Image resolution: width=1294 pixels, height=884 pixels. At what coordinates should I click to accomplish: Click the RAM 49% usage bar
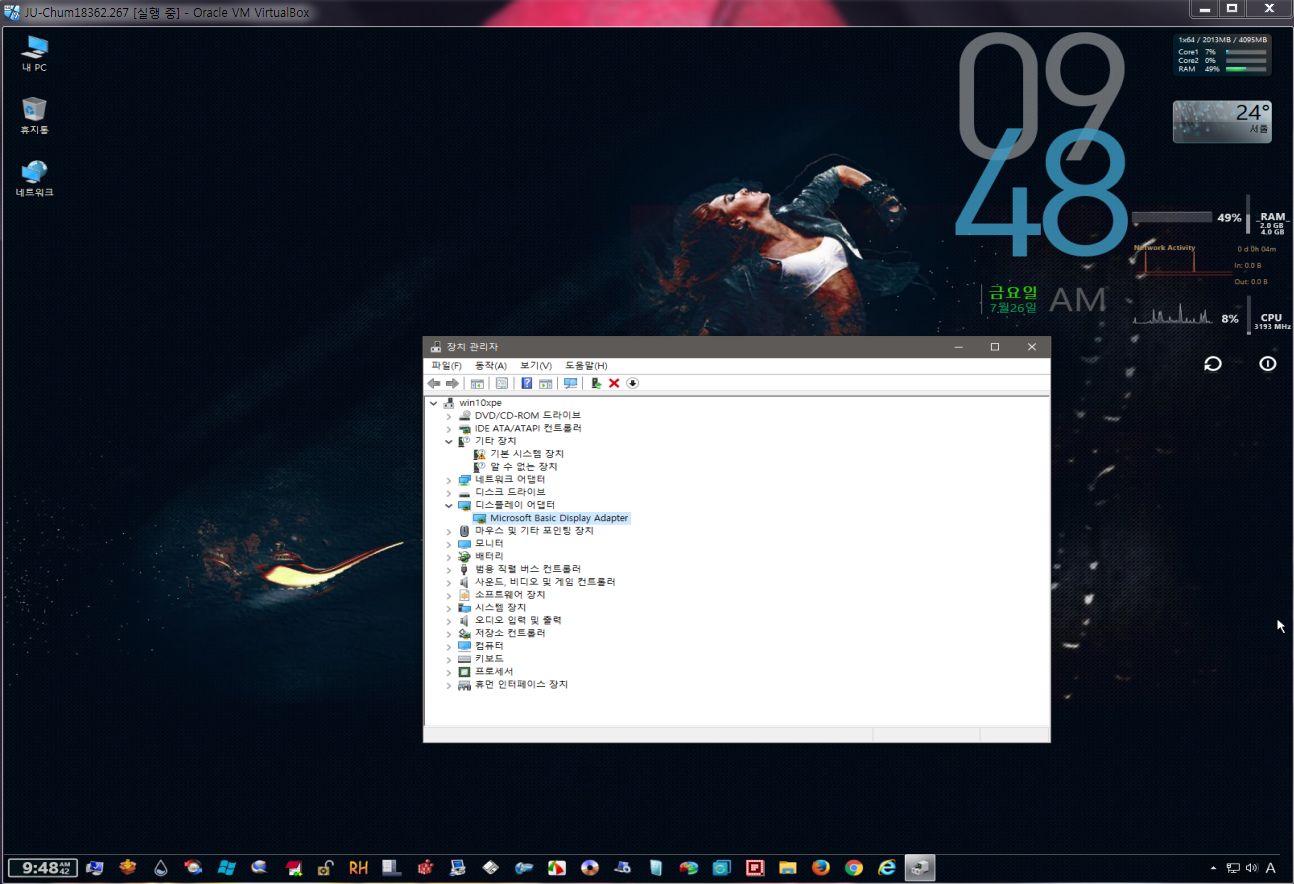[1171, 217]
